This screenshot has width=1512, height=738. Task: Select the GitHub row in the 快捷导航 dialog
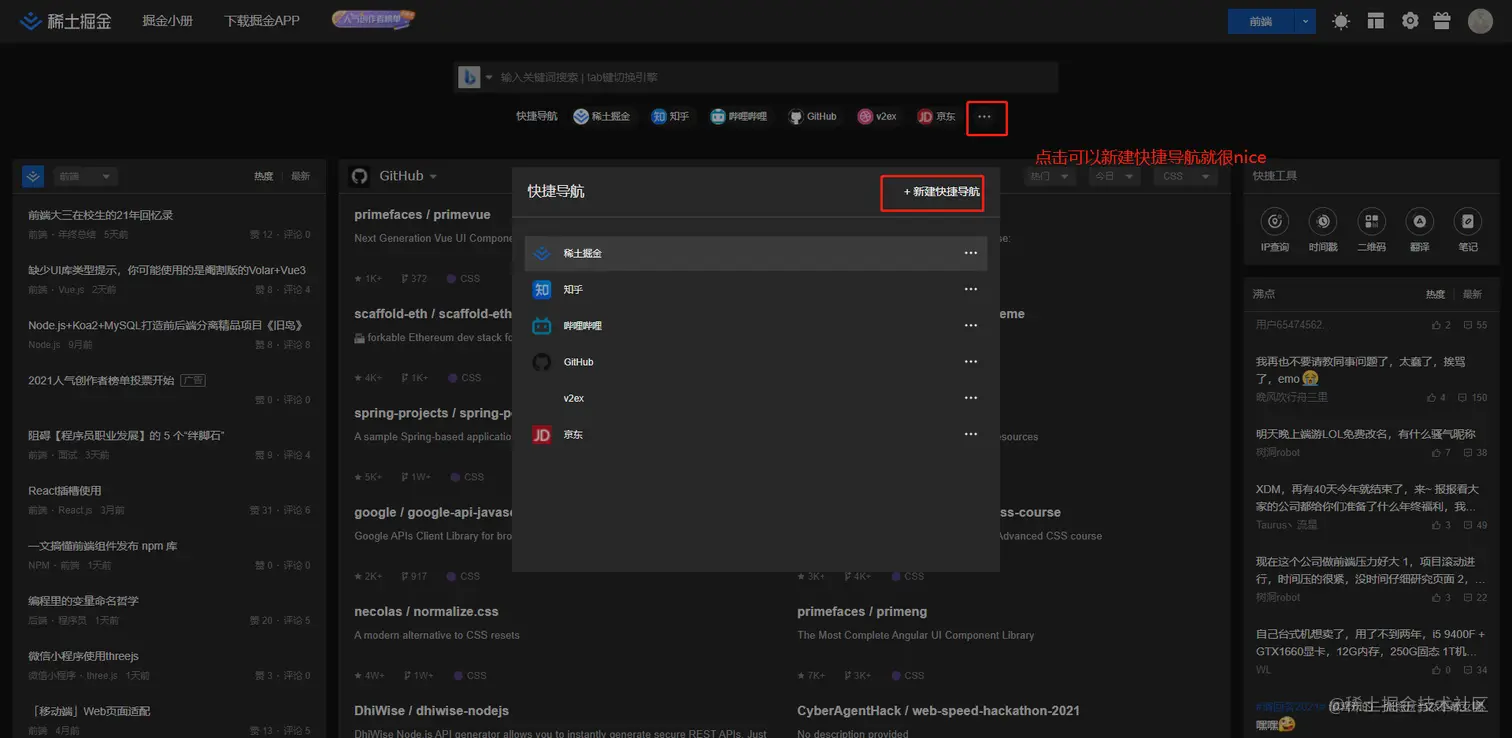pos(755,362)
